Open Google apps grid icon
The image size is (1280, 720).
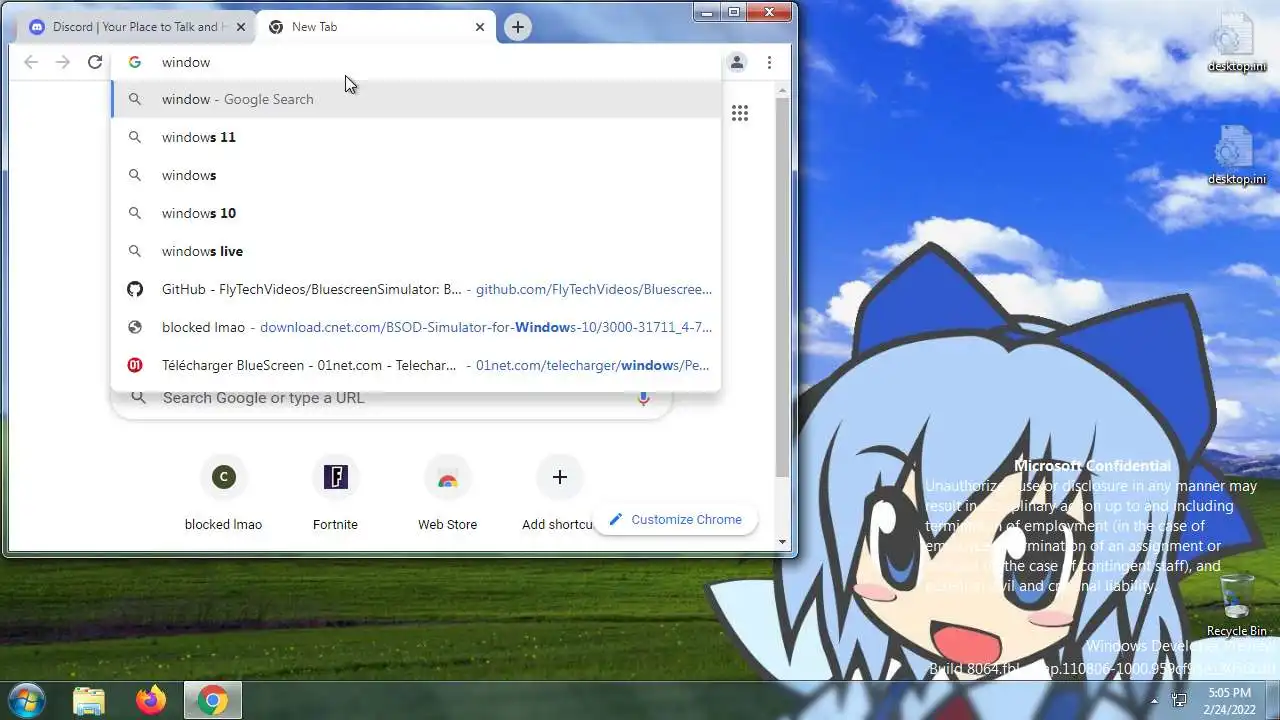[x=740, y=113]
